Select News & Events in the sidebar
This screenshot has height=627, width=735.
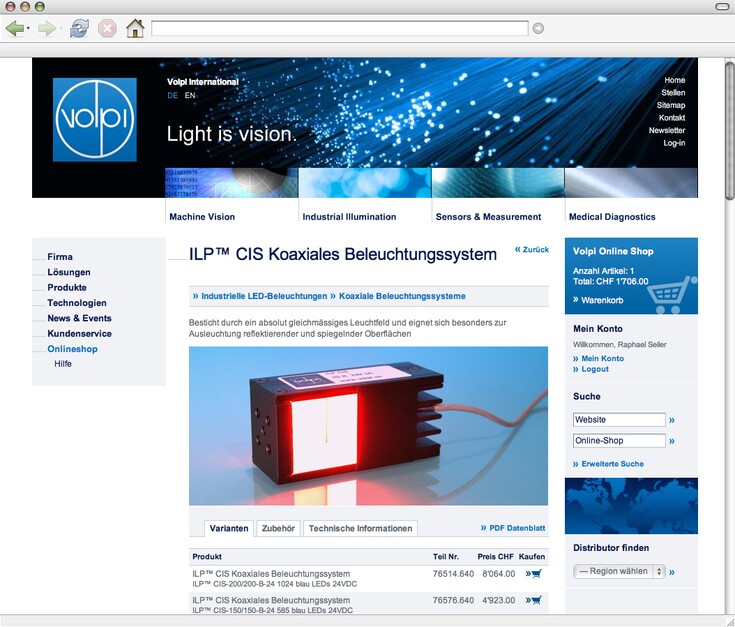[79, 318]
